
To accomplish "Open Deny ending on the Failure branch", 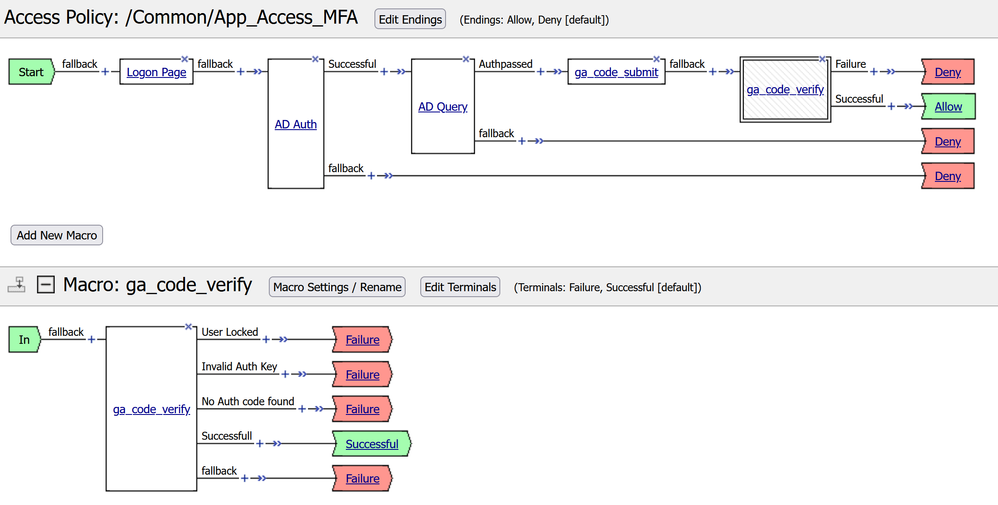I will 948,72.
